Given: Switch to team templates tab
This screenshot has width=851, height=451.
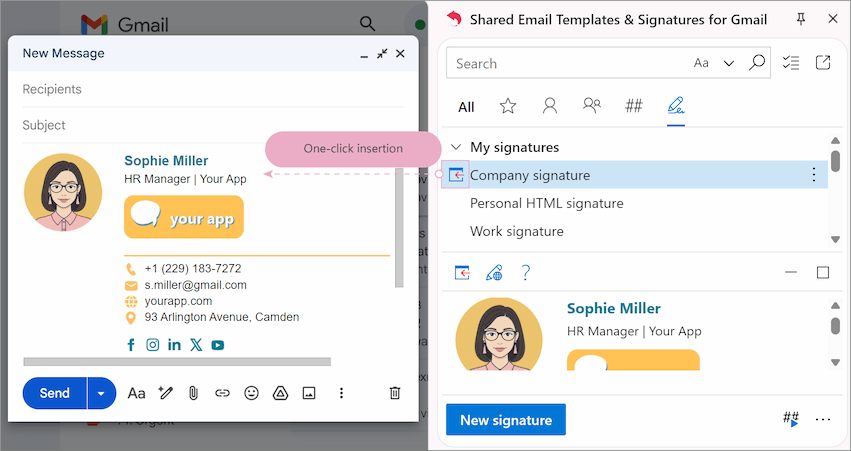Looking at the screenshot, I should pyautogui.click(x=592, y=105).
